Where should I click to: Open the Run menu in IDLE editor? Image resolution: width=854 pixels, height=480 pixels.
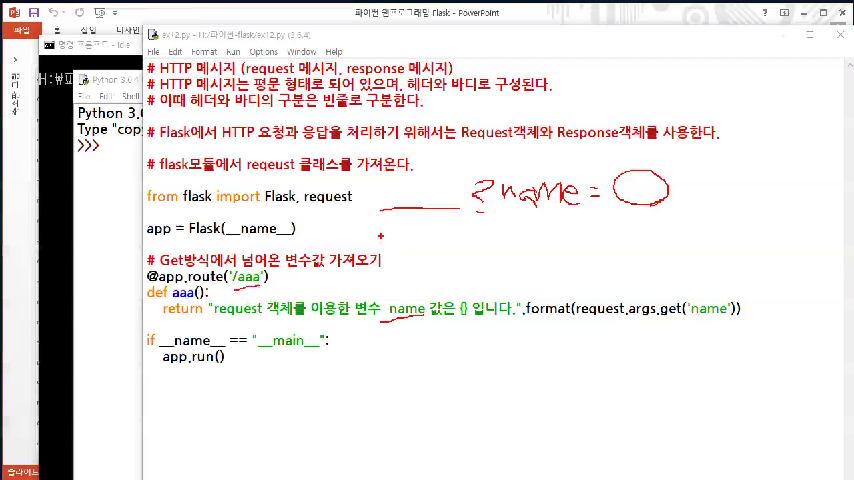233,52
